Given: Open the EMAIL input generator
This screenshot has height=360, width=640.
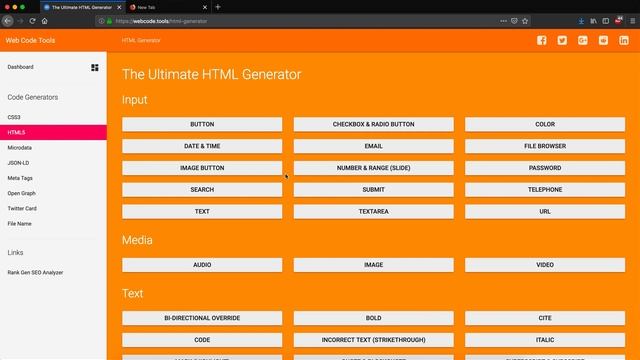Looking at the screenshot, I should tap(373, 146).
